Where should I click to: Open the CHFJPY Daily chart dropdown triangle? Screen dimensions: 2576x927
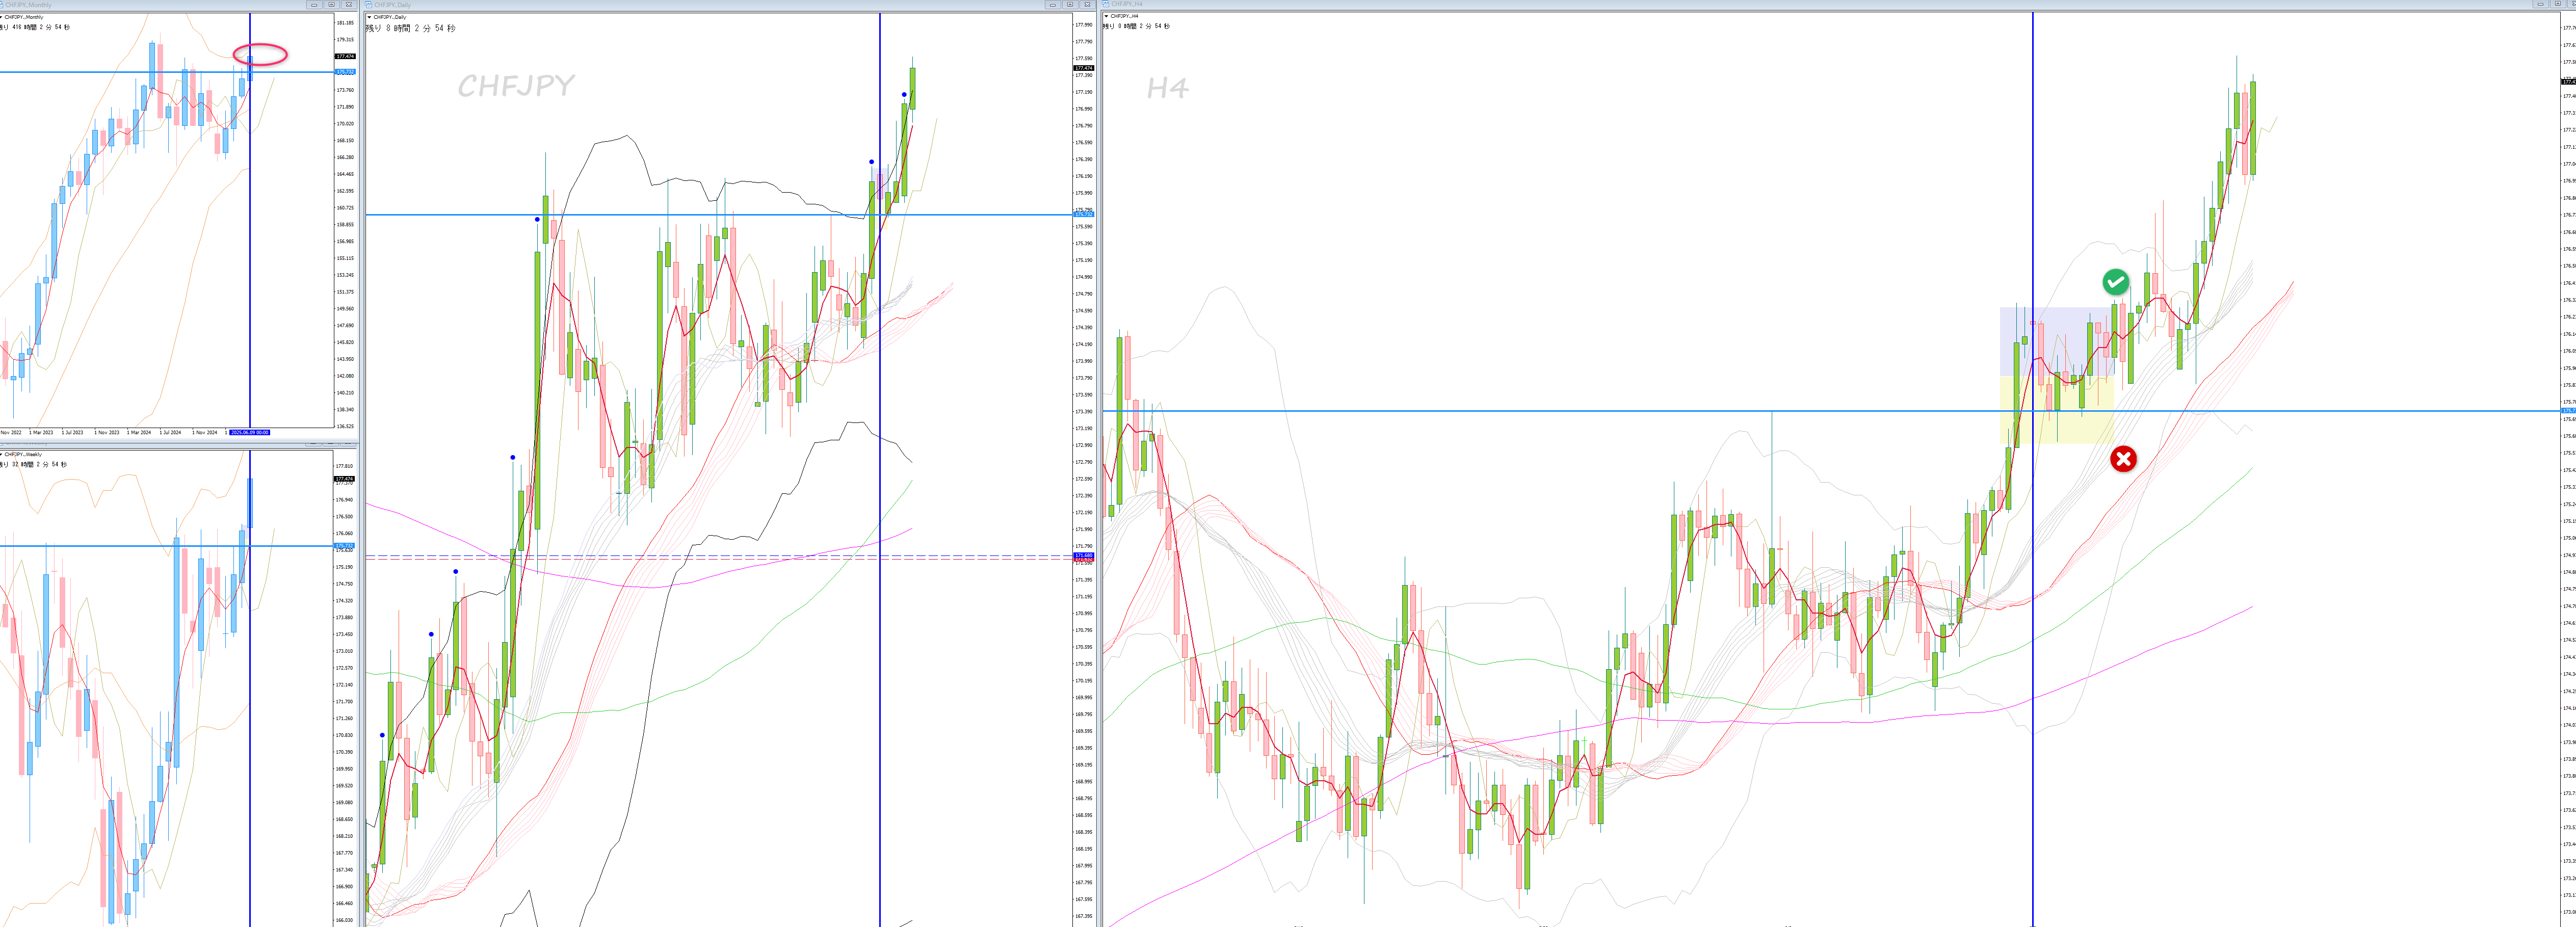[369, 17]
